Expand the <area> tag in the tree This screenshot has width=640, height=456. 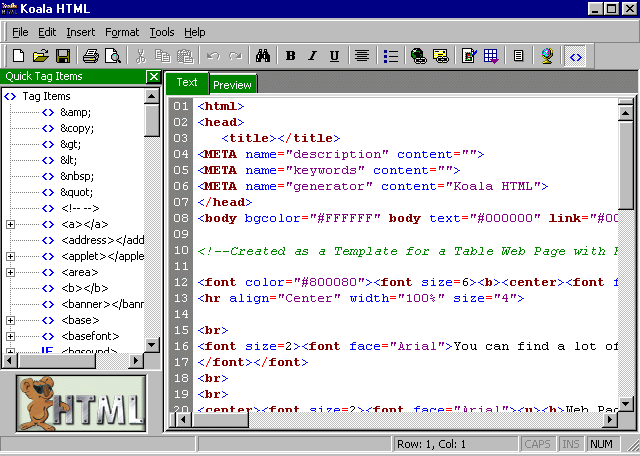point(11,272)
